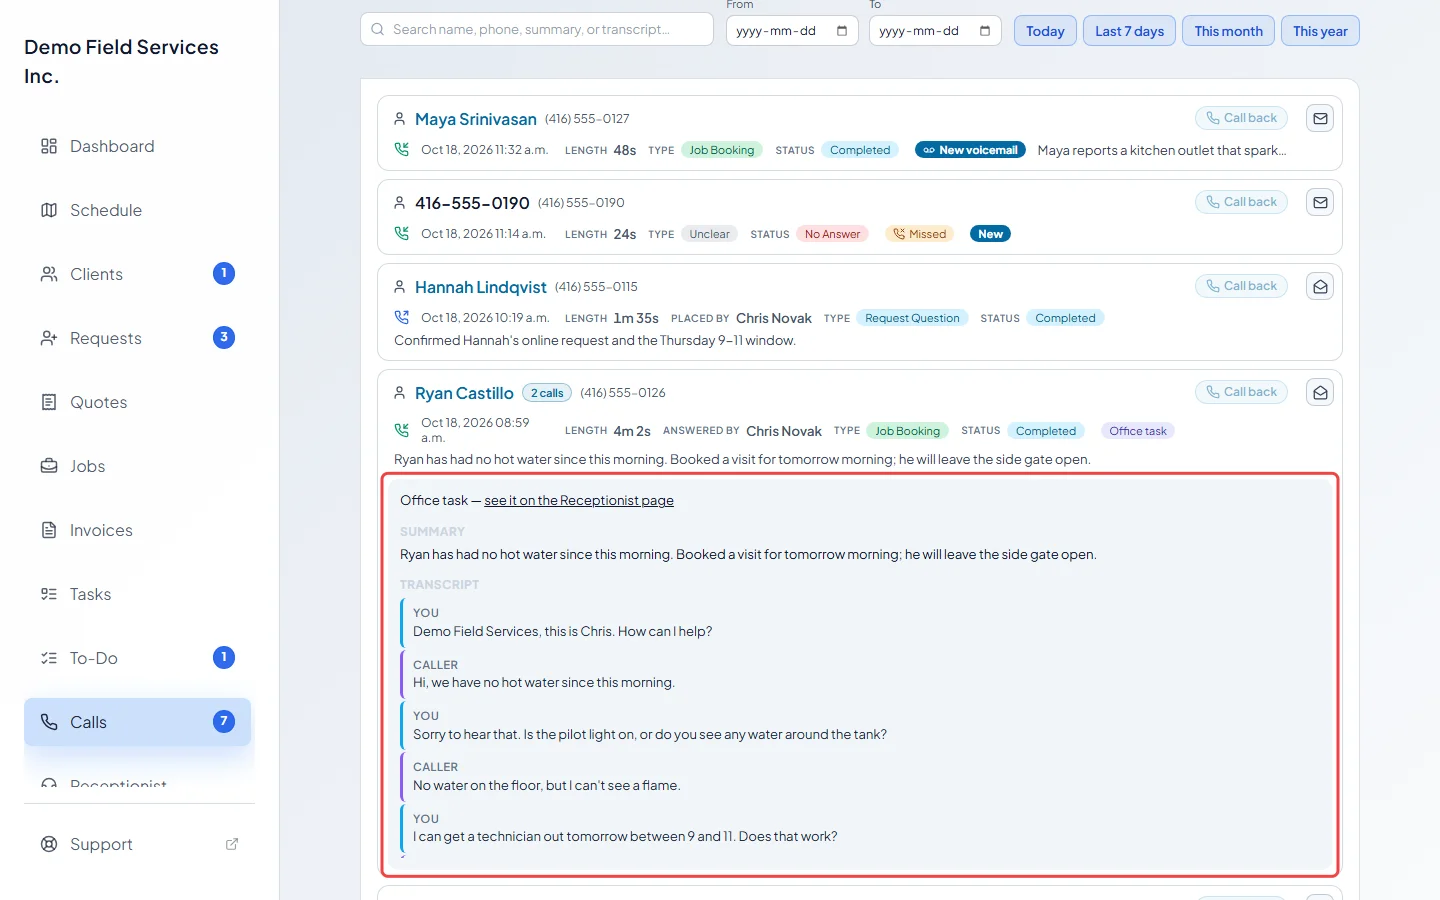Select the Calls item in the sidebar
This screenshot has width=1440, height=900.
click(137, 722)
